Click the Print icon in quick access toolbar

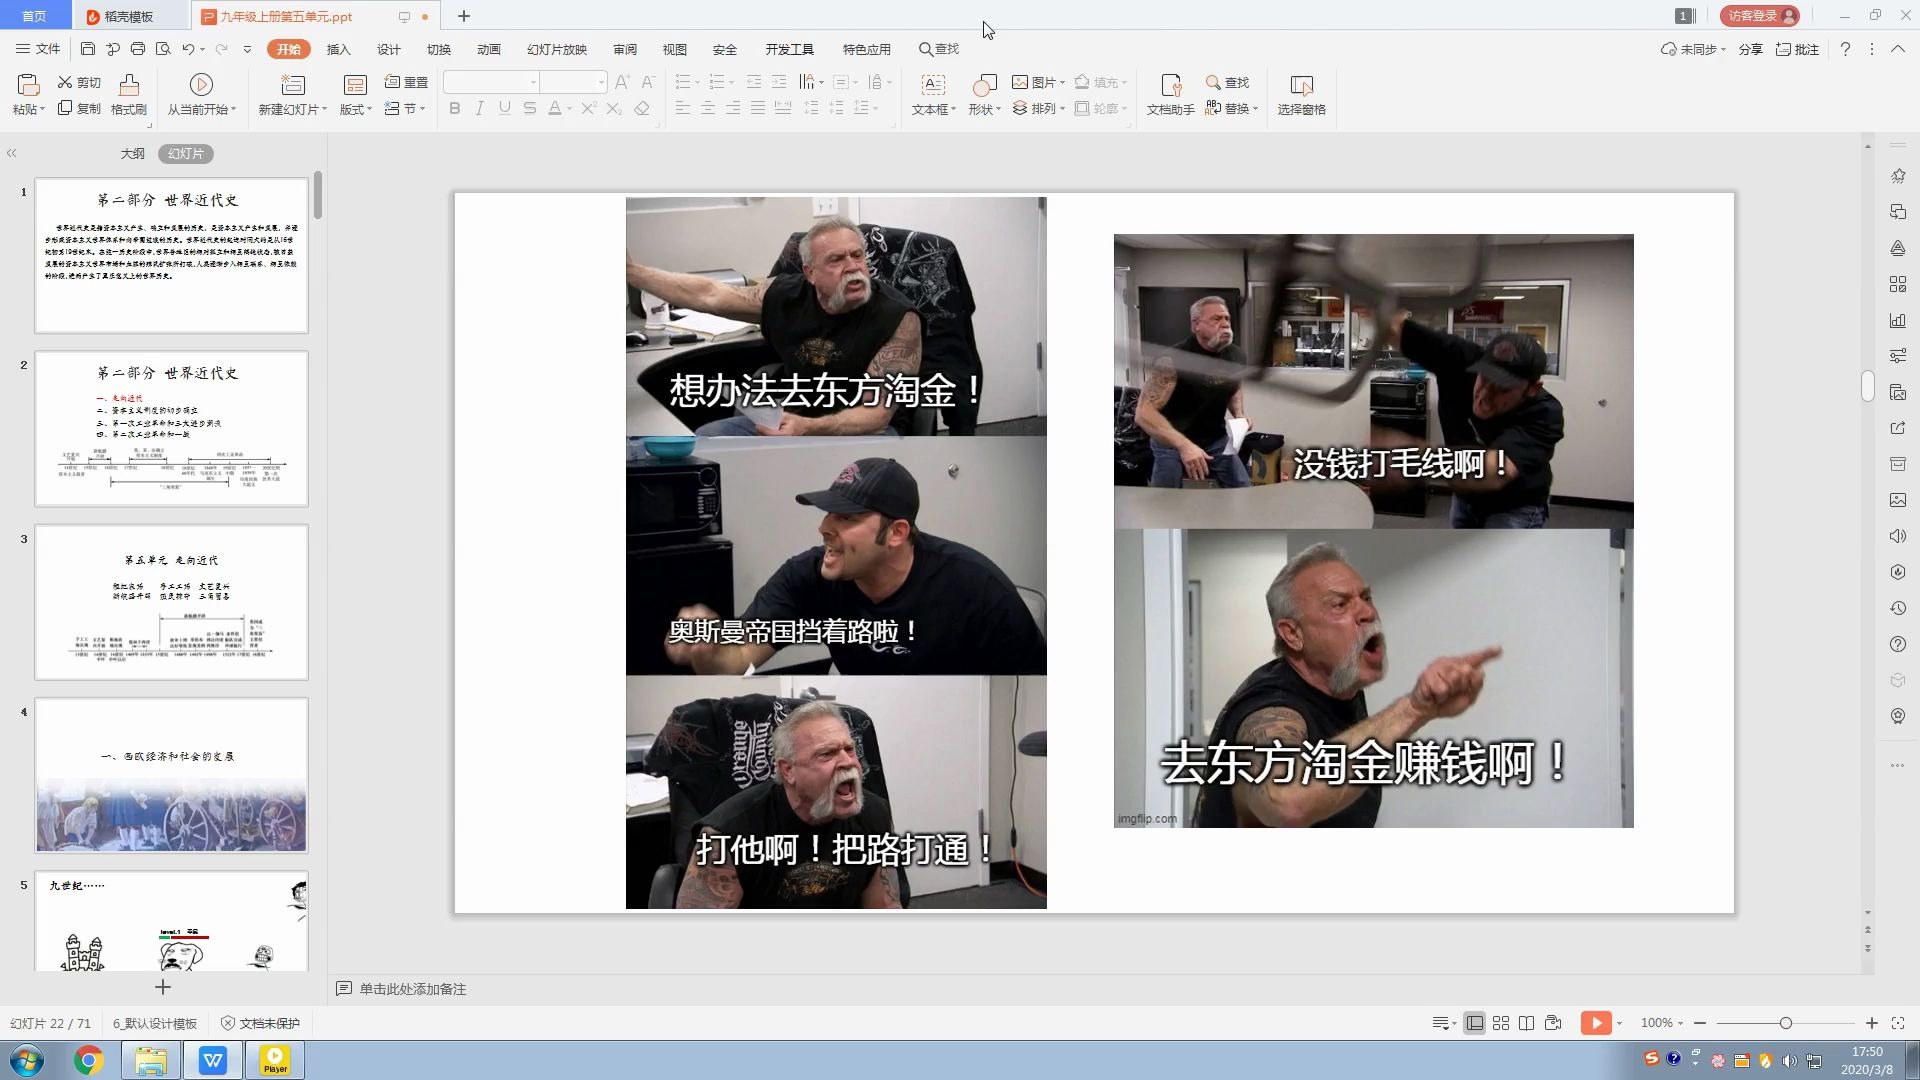click(x=138, y=48)
